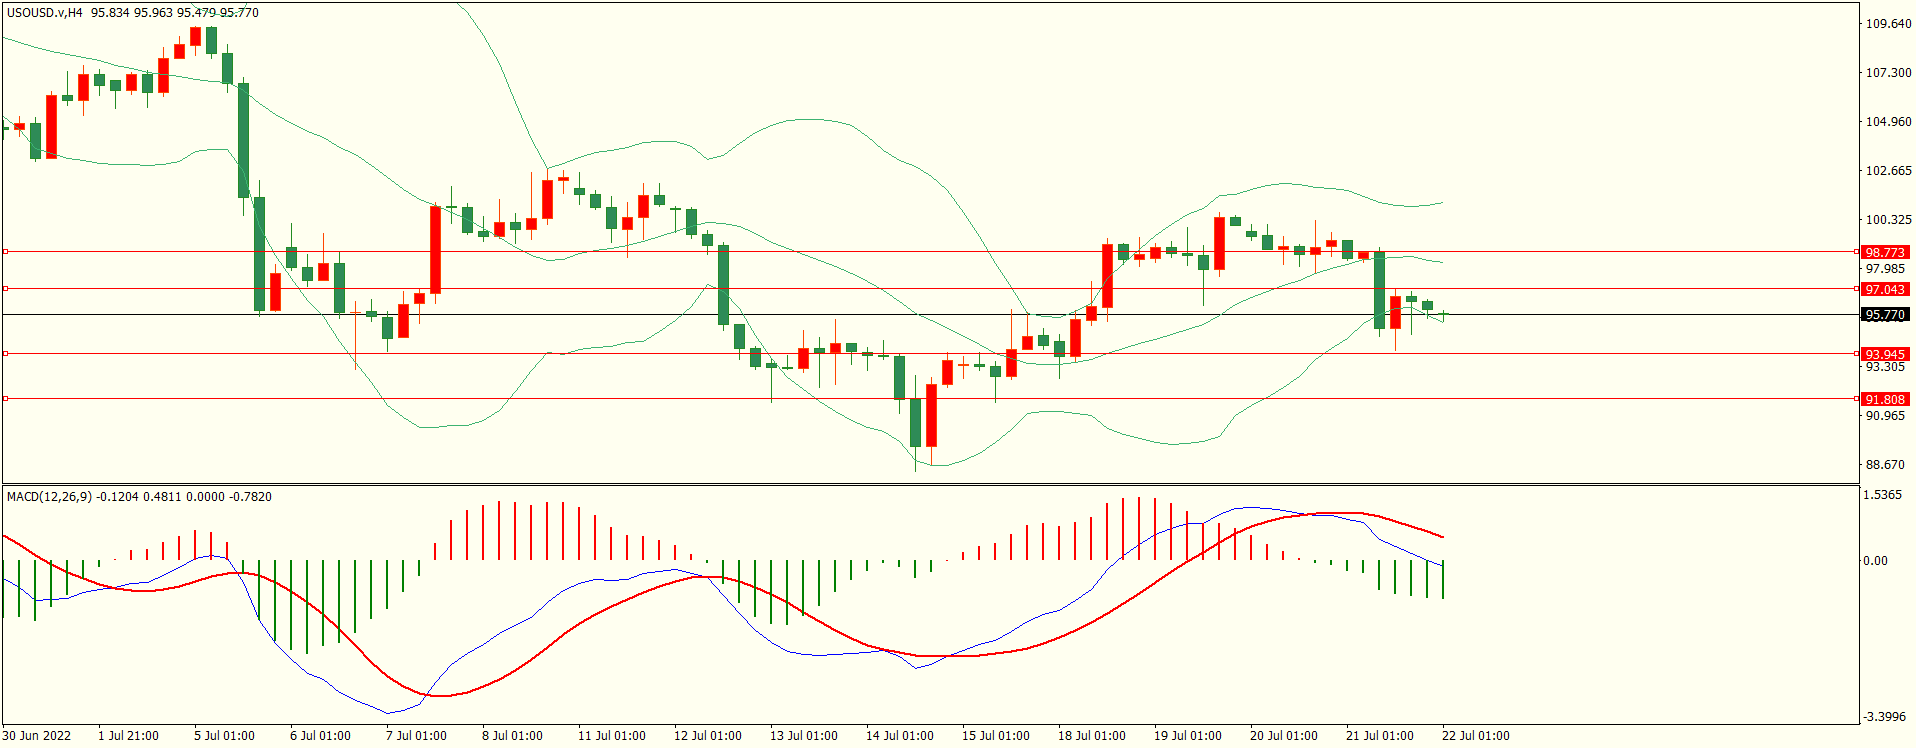Click the 14 Jul 01:00 time label
This screenshot has height=748, width=1916.
[x=900, y=736]
